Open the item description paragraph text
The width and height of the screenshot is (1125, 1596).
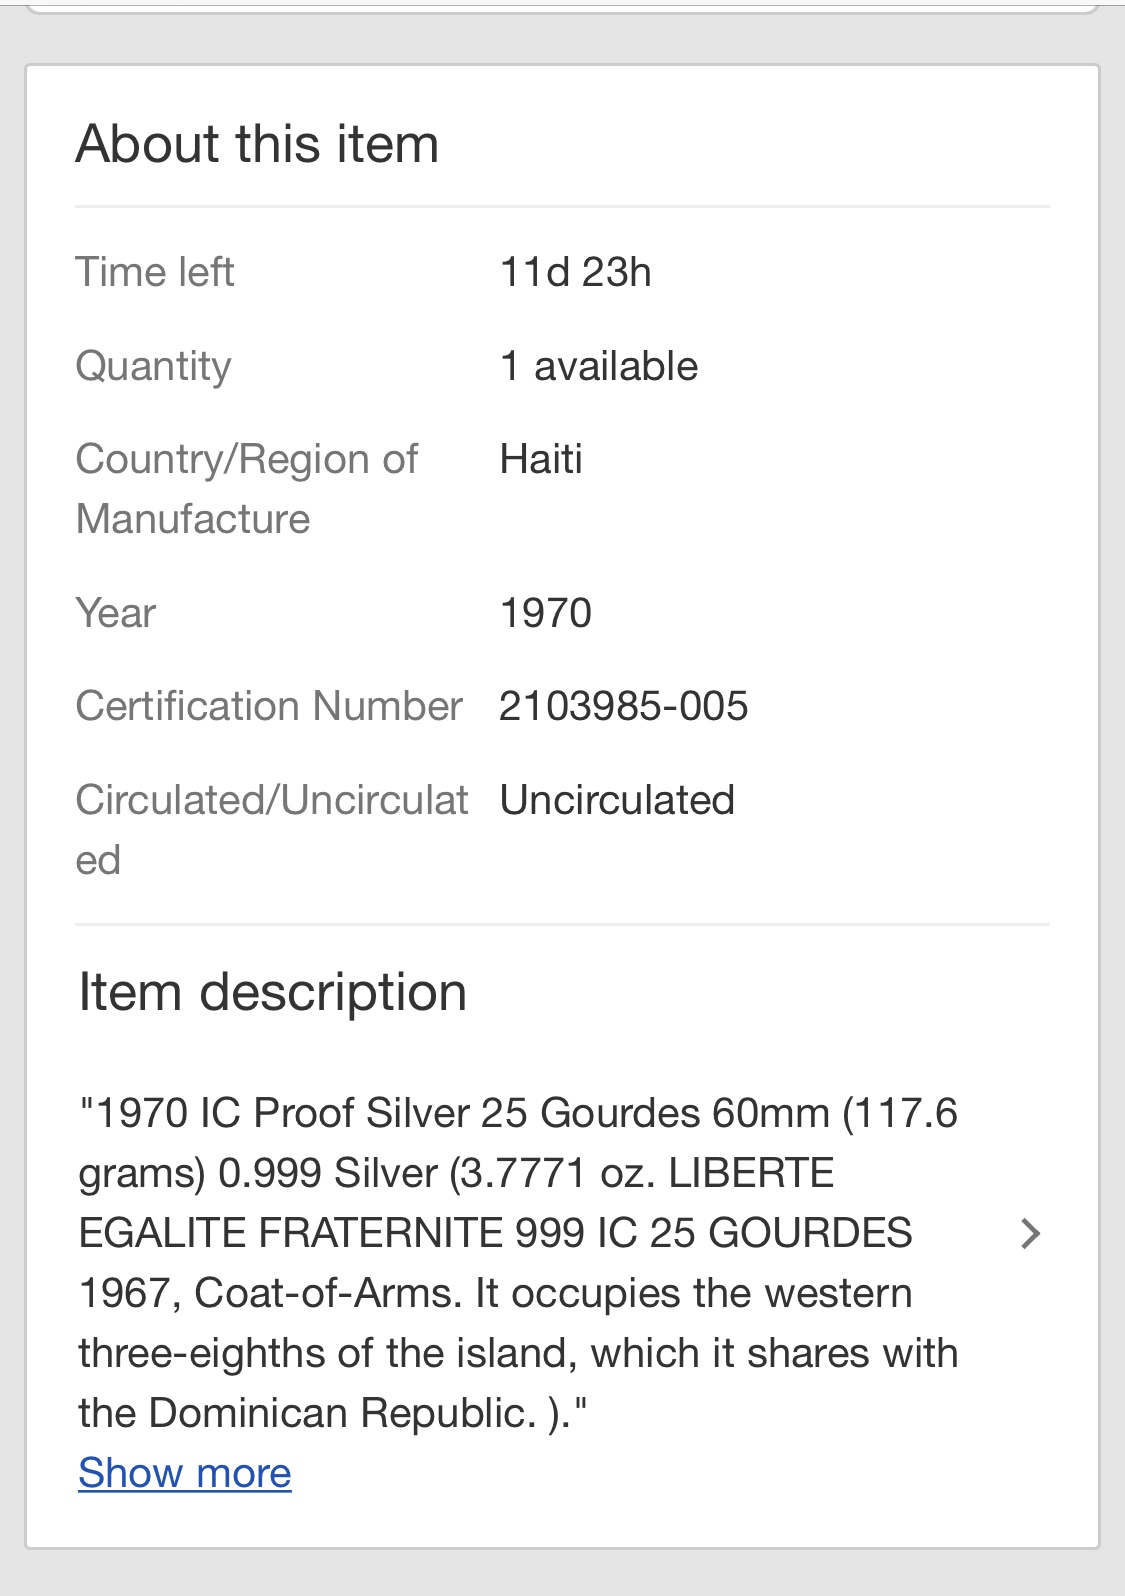pos(518,1263)
